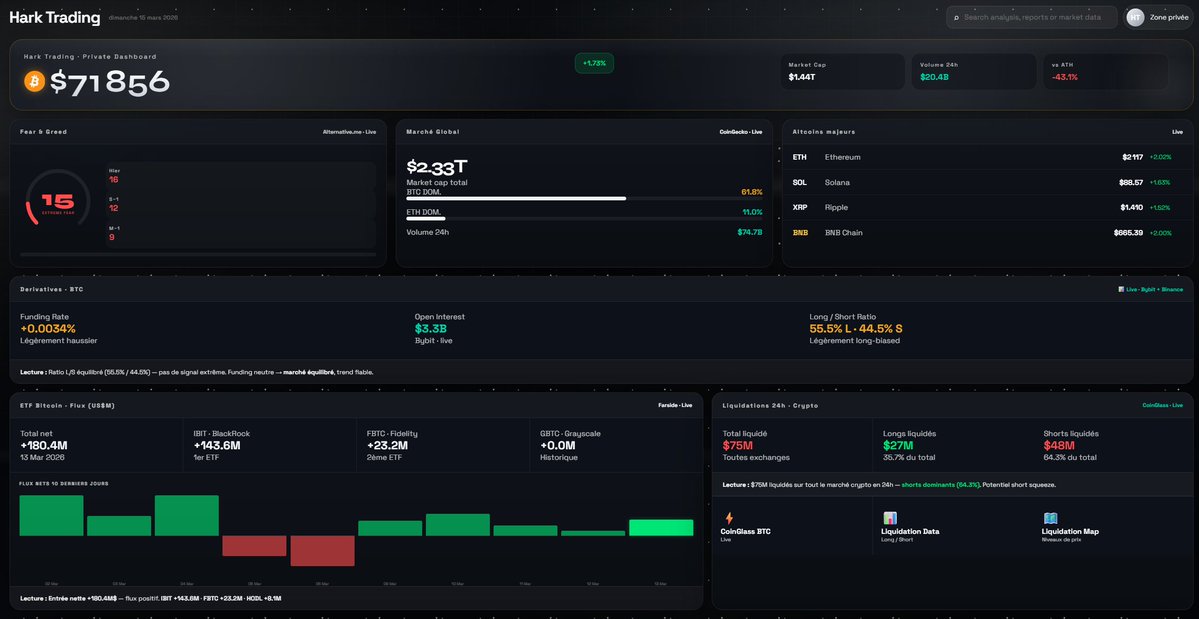Open the Liquidation Map icon

(x=1050, y=517)
